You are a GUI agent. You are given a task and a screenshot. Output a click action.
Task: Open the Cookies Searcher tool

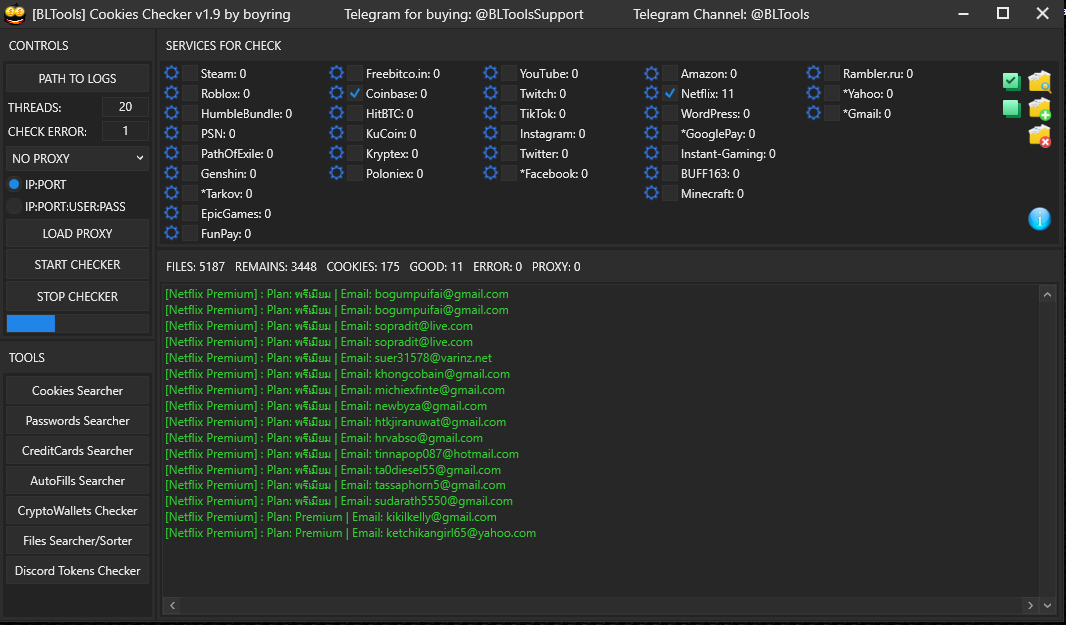tap(78, 390)
